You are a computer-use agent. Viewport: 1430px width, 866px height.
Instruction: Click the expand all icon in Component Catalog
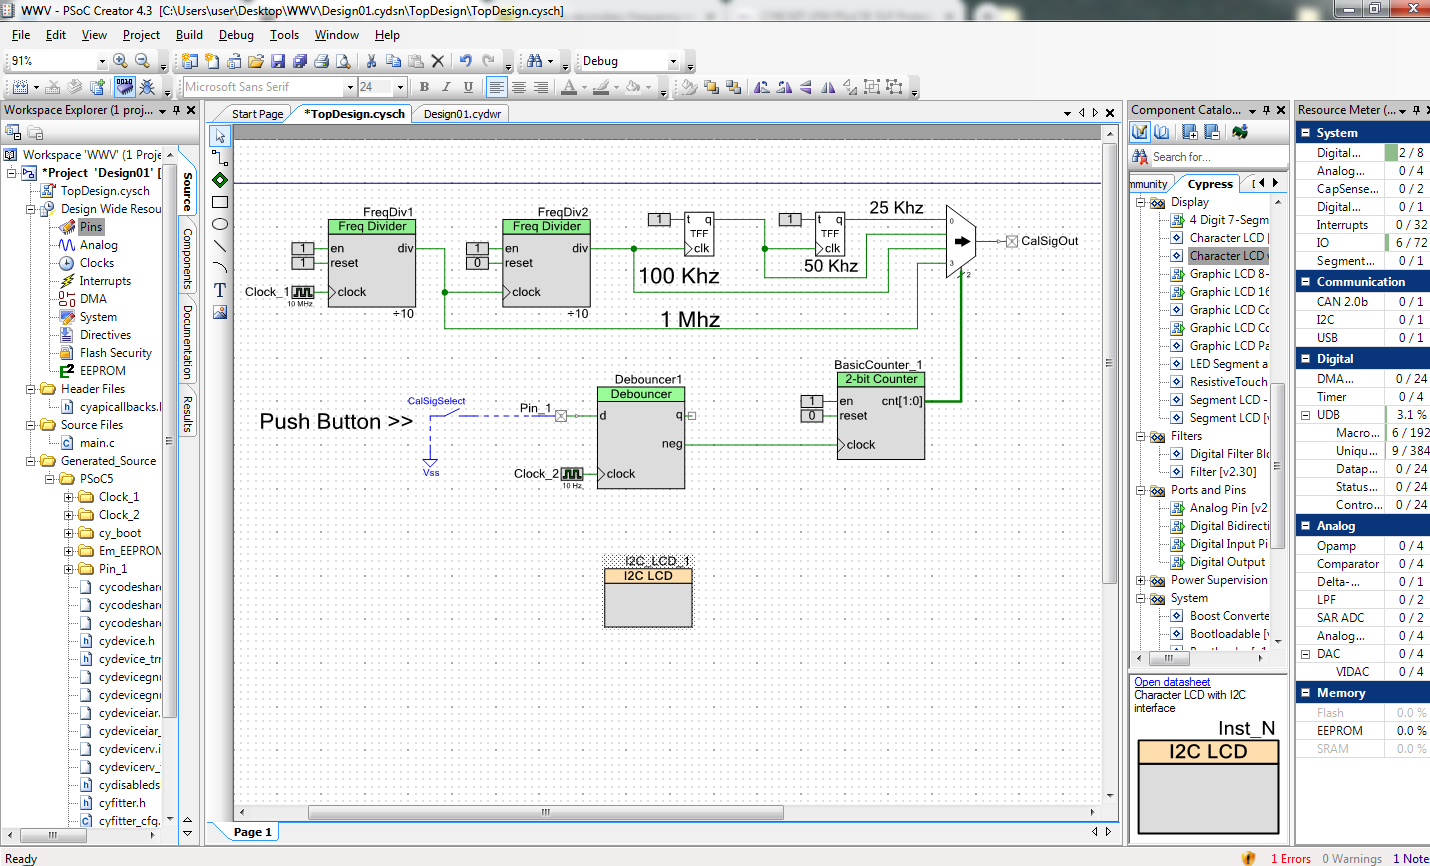click(x=1189, y=131)
